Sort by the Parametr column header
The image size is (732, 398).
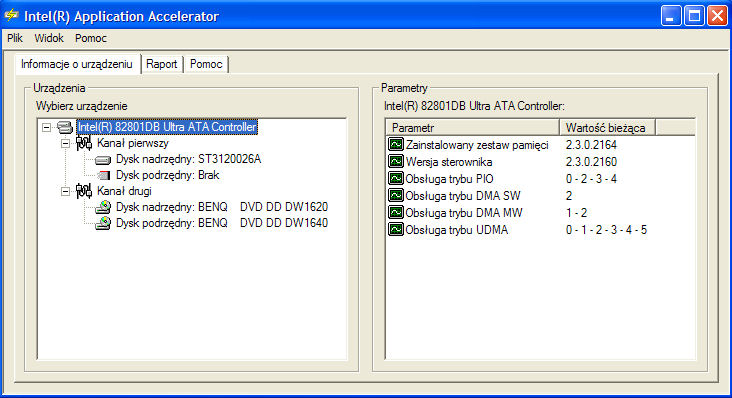[472, 127]
